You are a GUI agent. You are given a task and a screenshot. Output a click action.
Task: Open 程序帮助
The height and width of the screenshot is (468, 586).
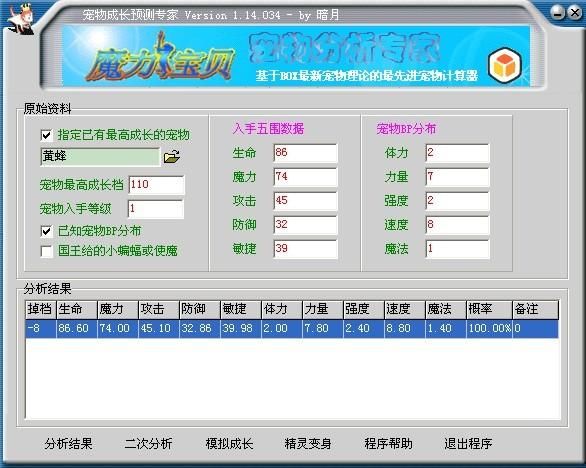click(388, 444)
